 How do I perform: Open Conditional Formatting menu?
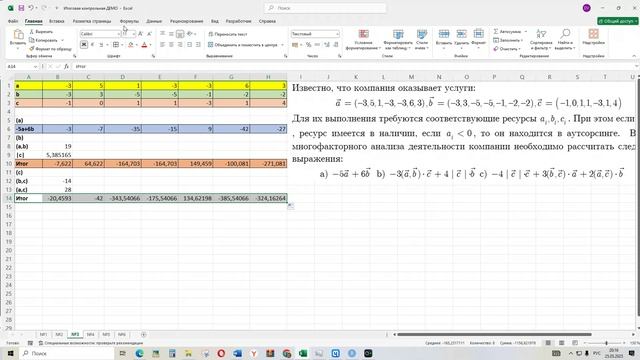click(x=363, y=40)
